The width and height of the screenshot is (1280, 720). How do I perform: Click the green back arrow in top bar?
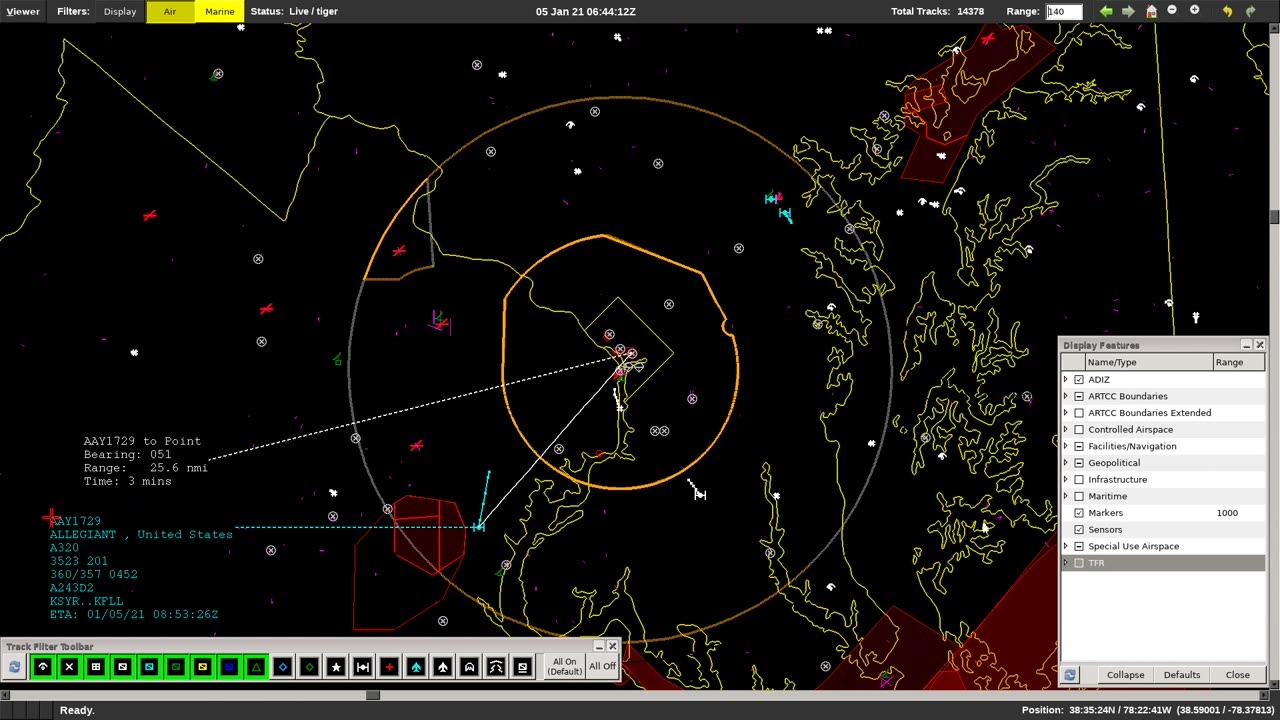pyautogui.click(x=1106, y=11)
